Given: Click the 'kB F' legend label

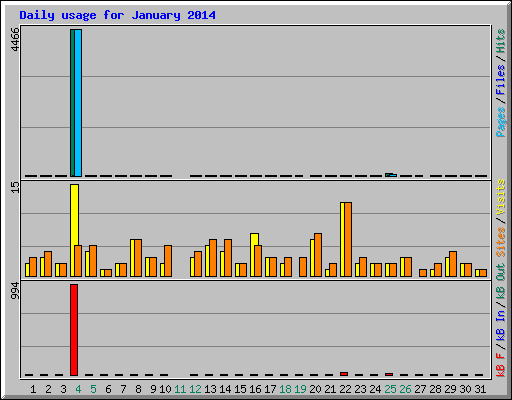Looking at the screenshot, I should [501, 365].
